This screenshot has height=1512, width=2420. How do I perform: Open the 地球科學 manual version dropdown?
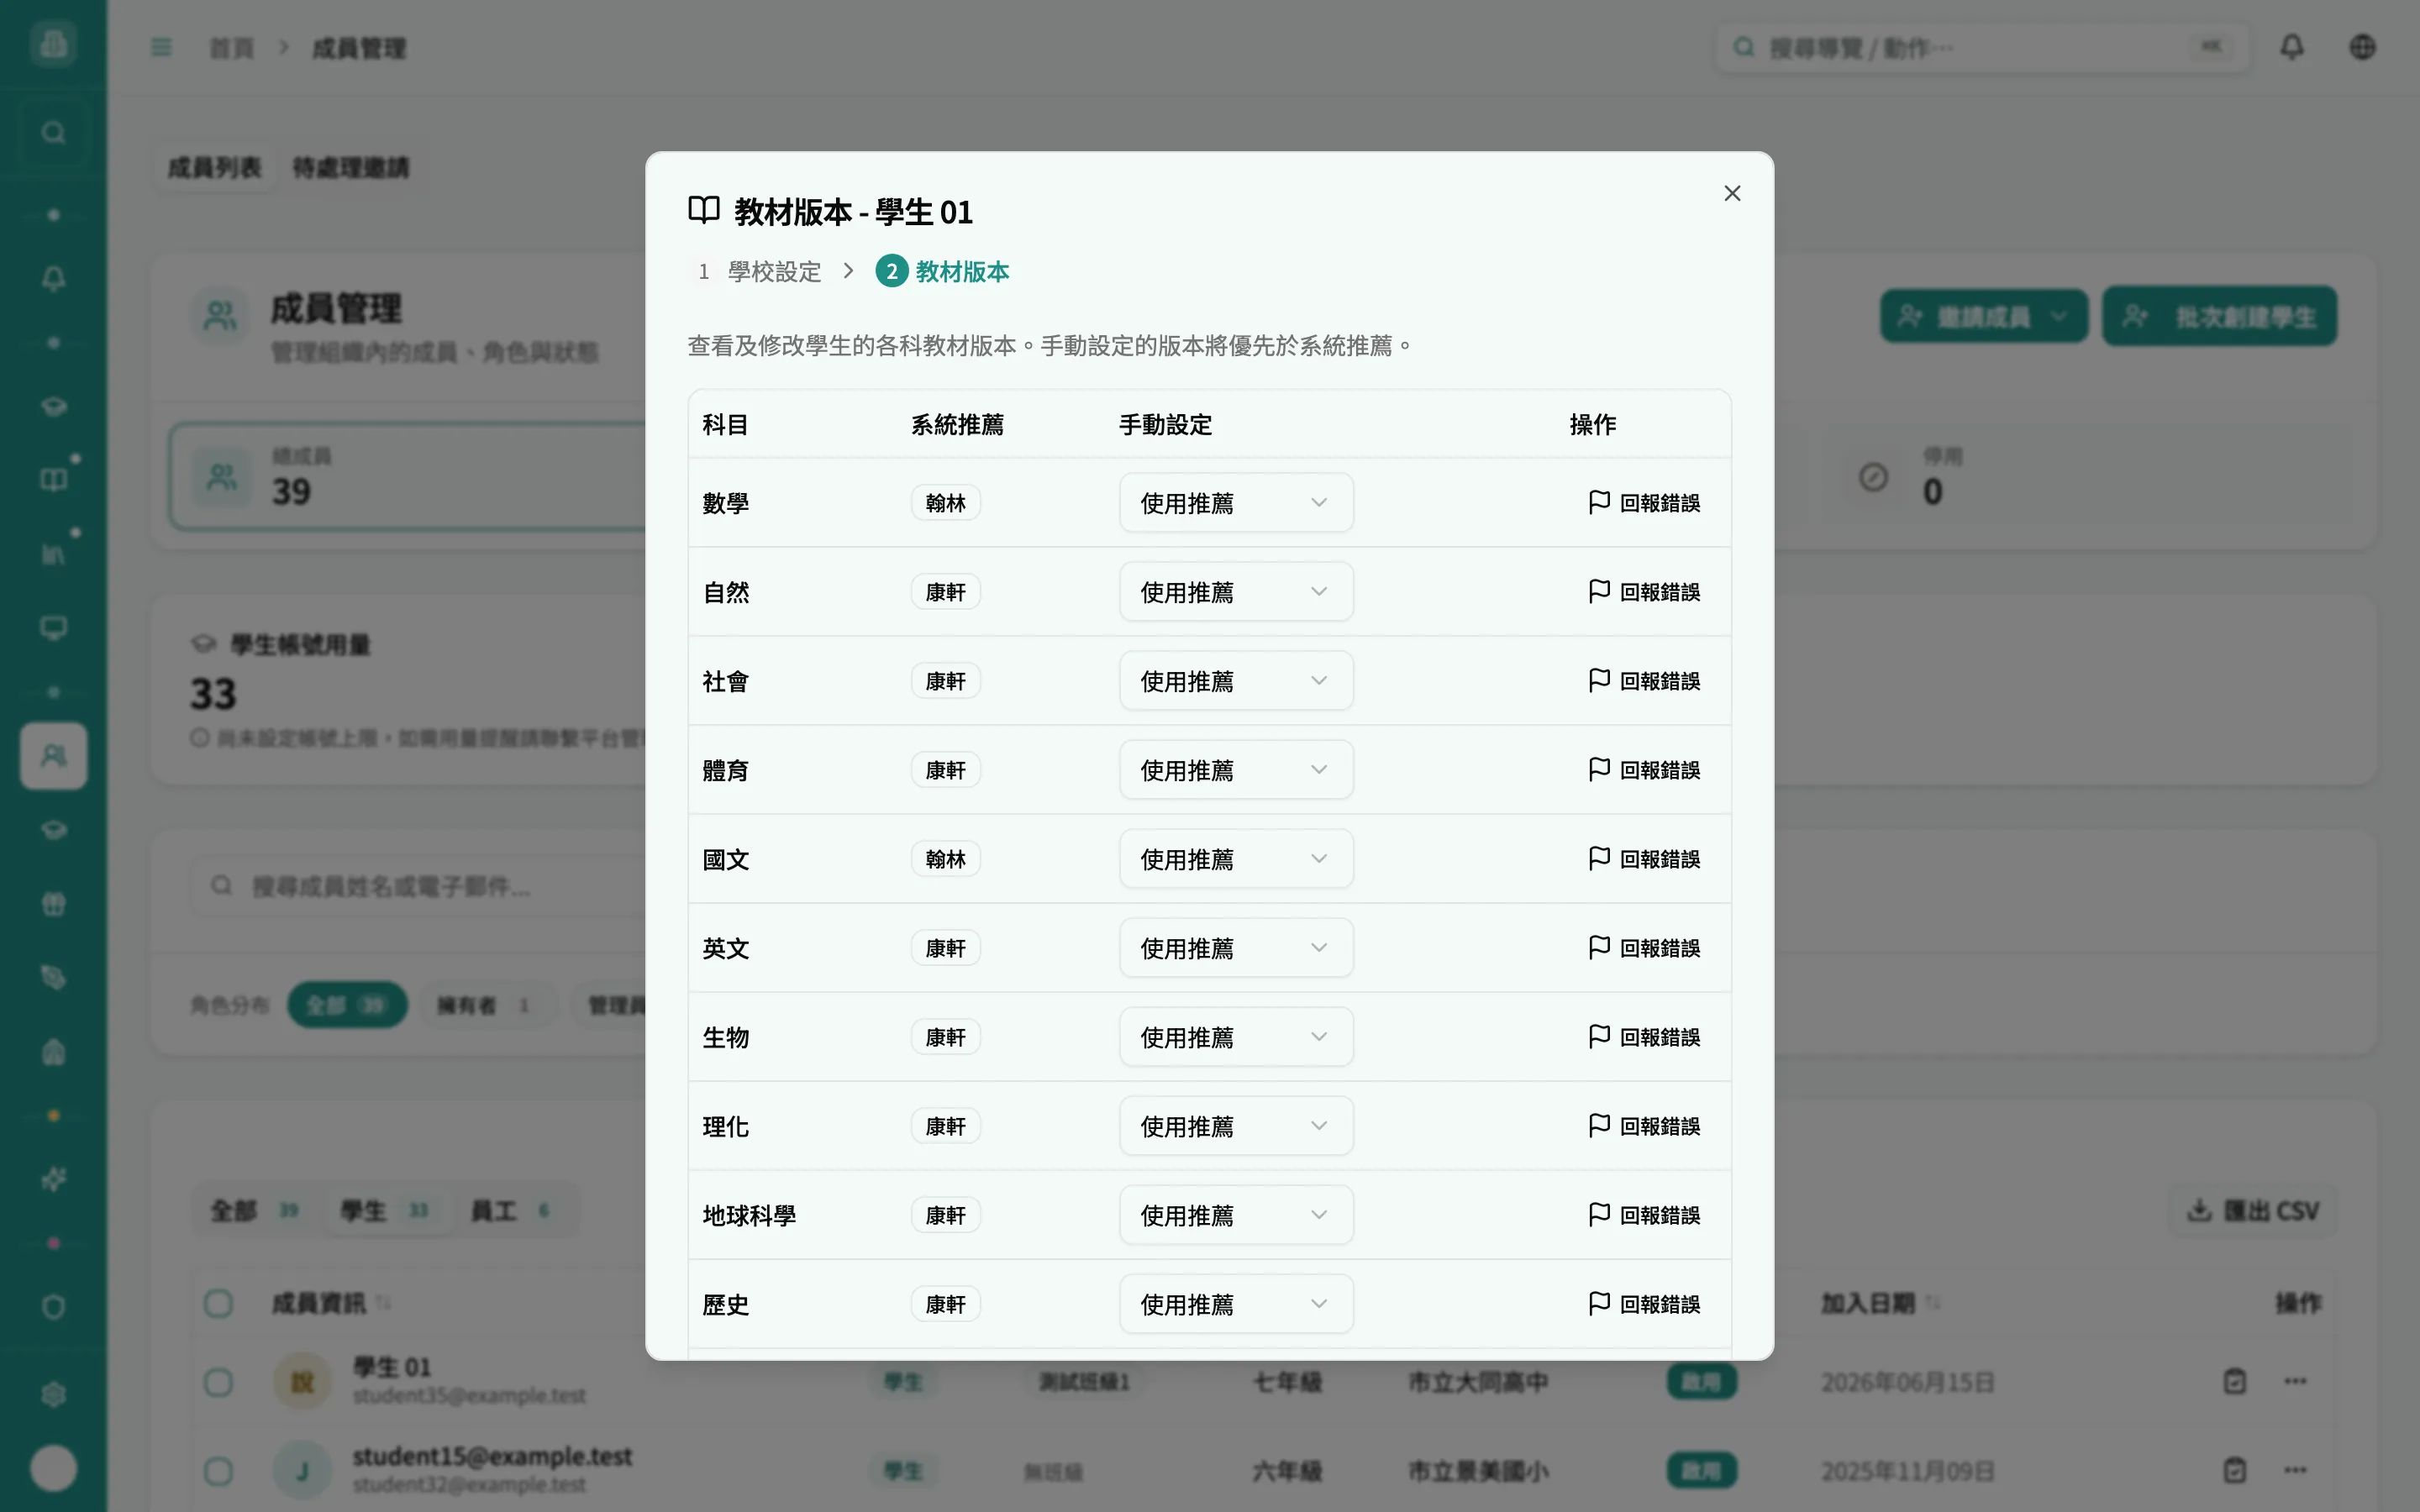pyautogui.click(x=1236, y=1215)
